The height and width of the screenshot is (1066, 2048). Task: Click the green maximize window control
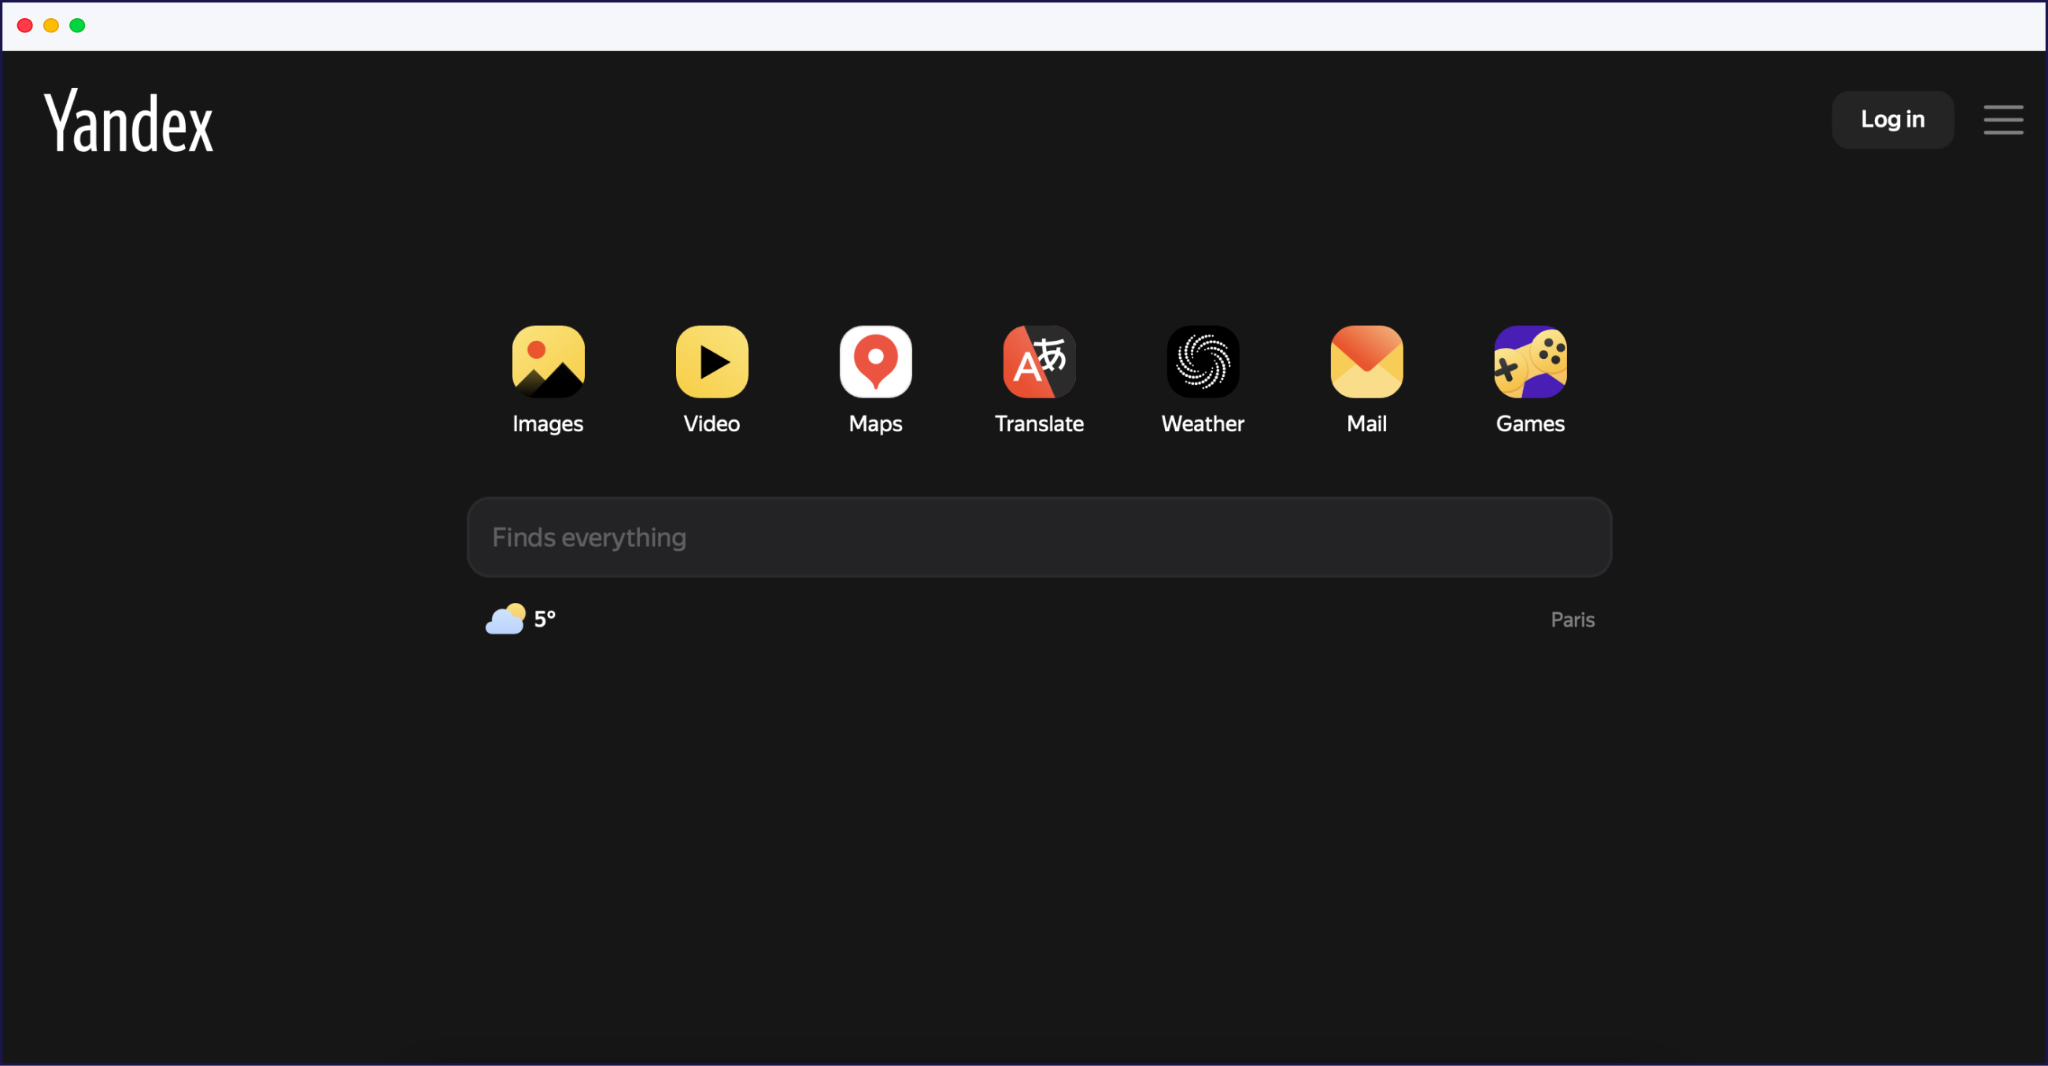[77, 25]
